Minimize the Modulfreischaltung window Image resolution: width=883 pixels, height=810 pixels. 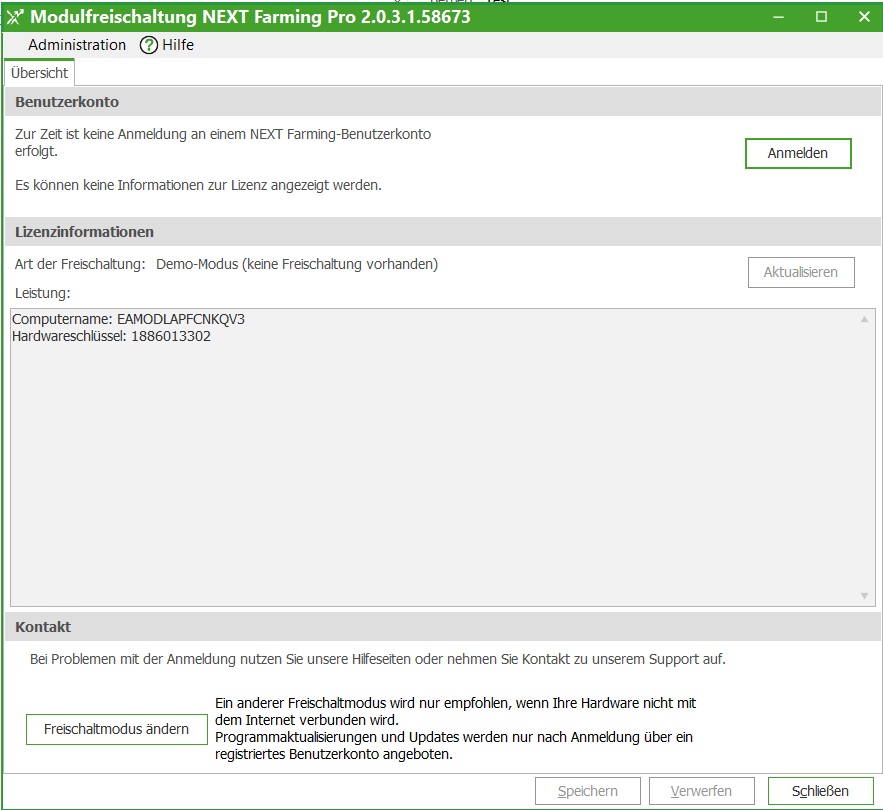pyautogui.click(x=778, y=17)
